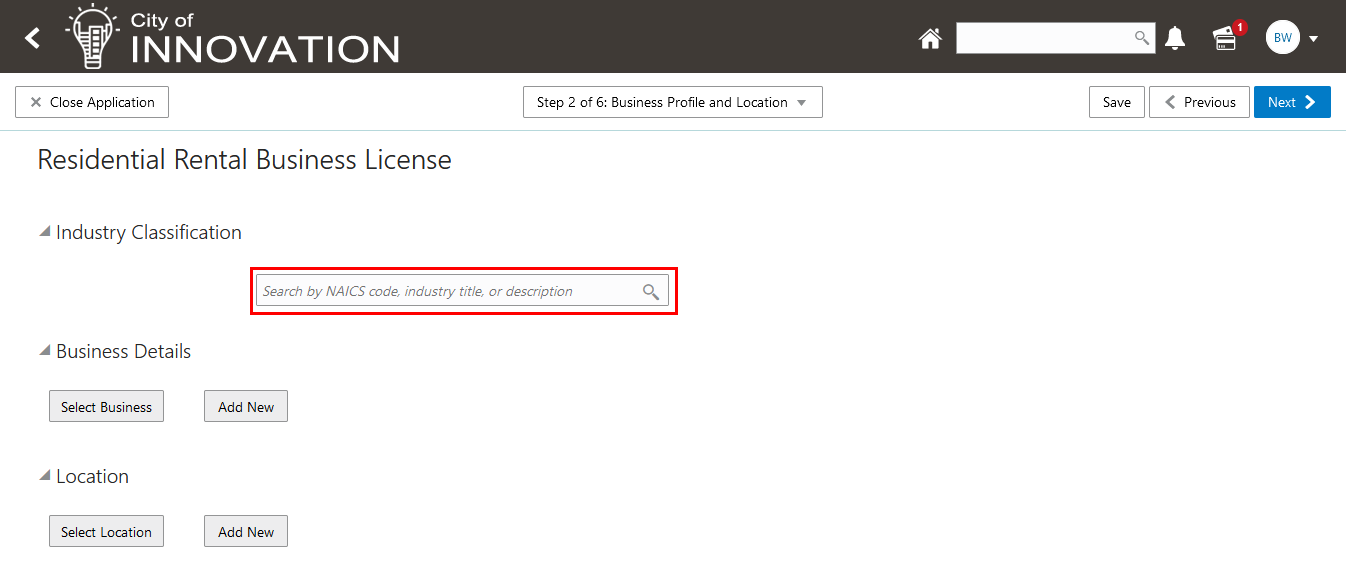Click the header global search field

click(1043, 38)
